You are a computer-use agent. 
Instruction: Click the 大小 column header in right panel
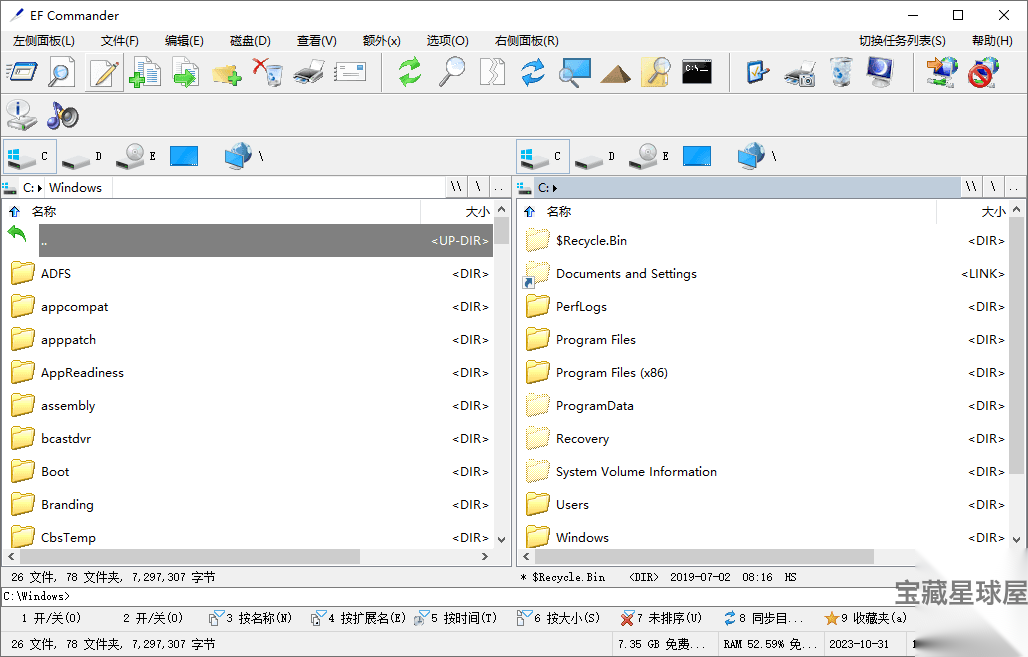(x=993, y=212)
